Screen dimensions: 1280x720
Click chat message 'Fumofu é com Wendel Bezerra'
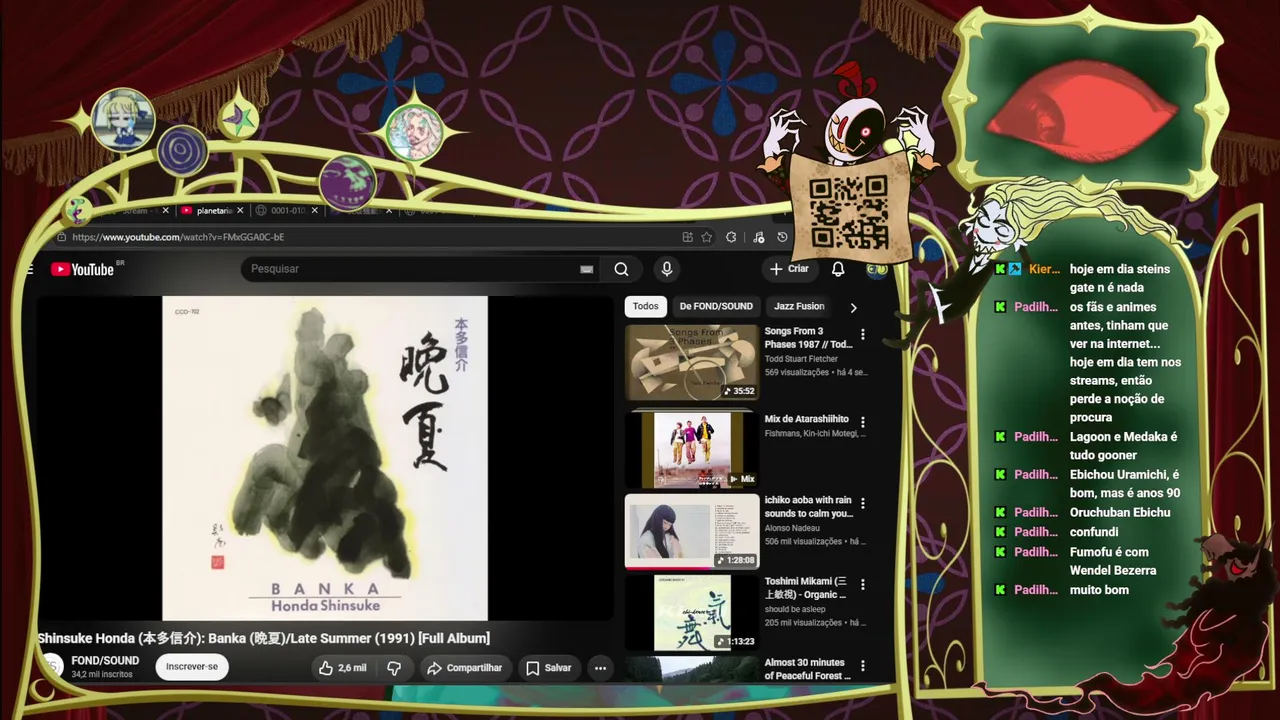point(1113,561)
